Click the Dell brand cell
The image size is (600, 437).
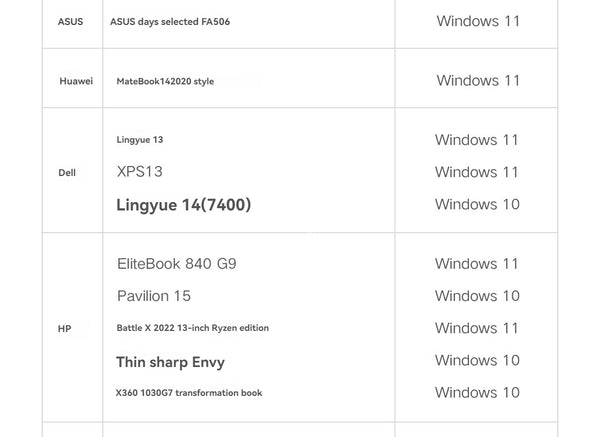(x=67, y=173)
